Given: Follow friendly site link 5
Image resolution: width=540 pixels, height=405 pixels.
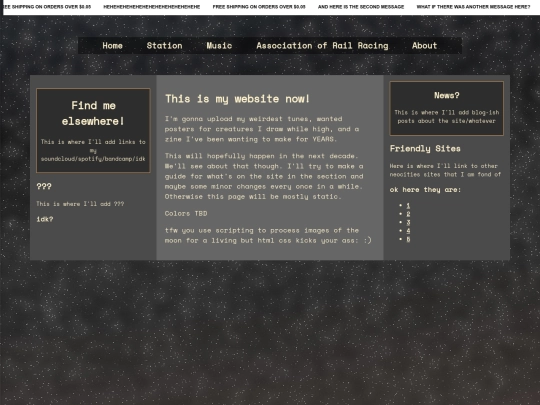Looking at the screenshot, I should [x=408, y=239].
